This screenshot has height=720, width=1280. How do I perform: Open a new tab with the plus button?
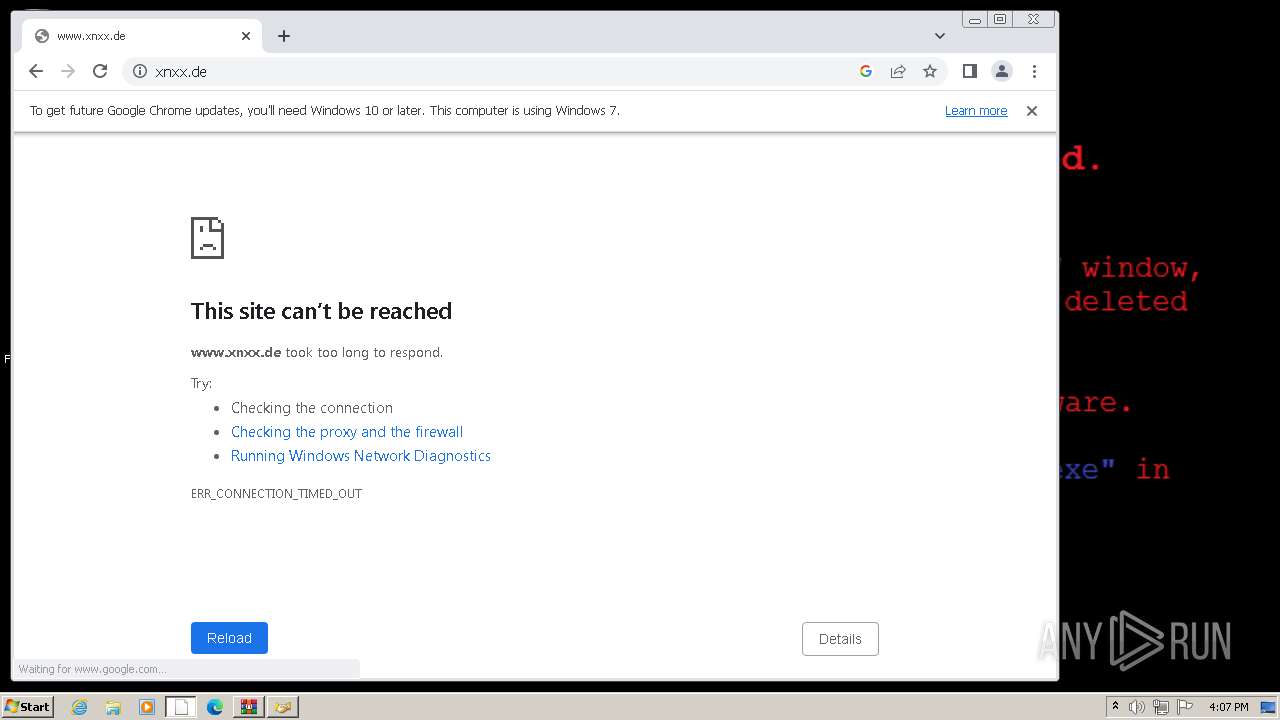[284, 36]
